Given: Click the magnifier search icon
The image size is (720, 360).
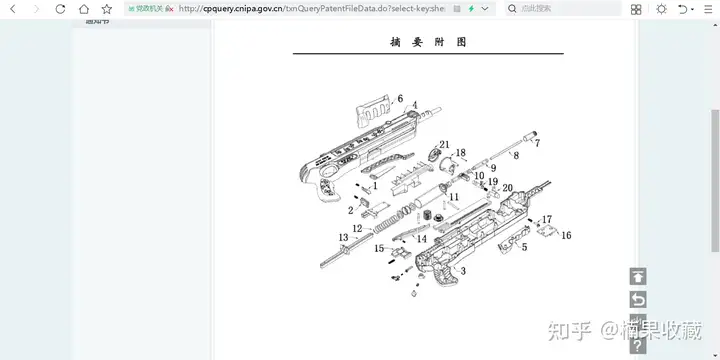Looking at the screenshot, I should click(x=512, y=9).
